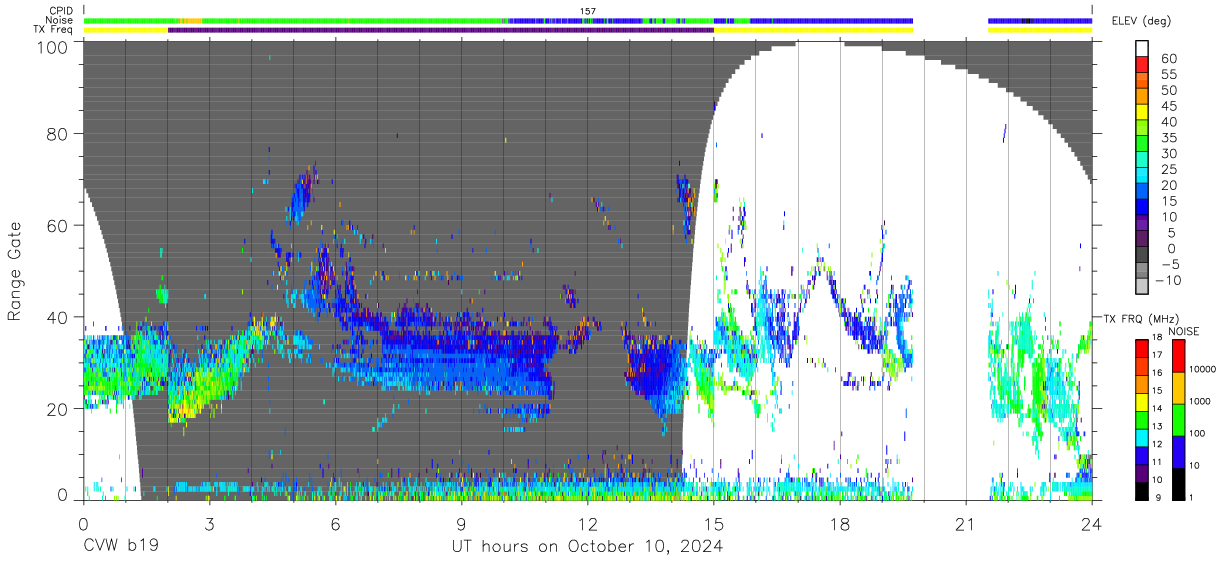Click the yellow 40-45 degree elevation swatch
The width and height of the screenshot is (1228, 567).
(x=1143, y=112)
